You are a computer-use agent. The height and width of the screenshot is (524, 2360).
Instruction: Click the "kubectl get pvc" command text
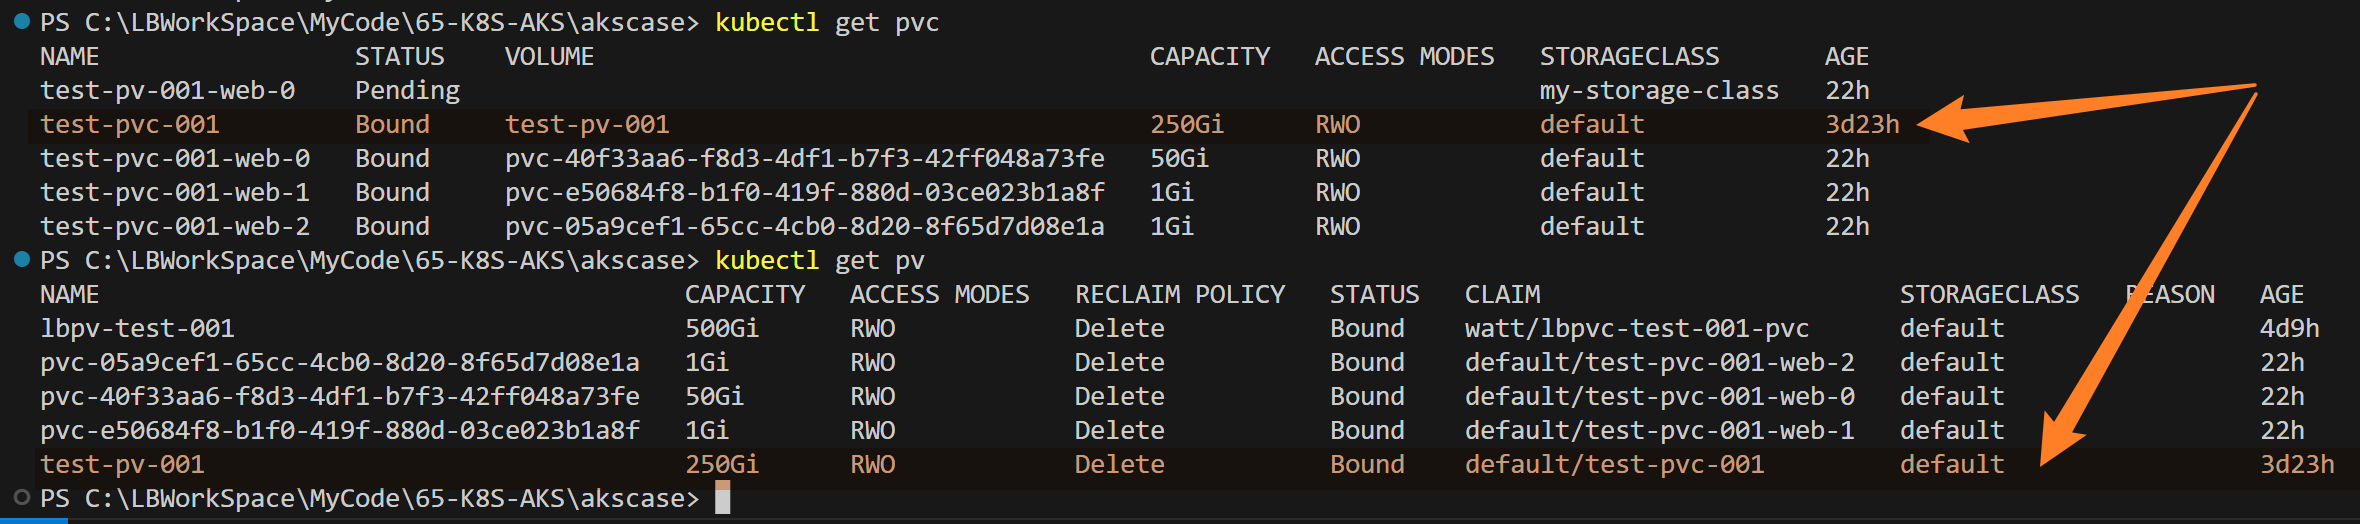(x=826, y=22)
